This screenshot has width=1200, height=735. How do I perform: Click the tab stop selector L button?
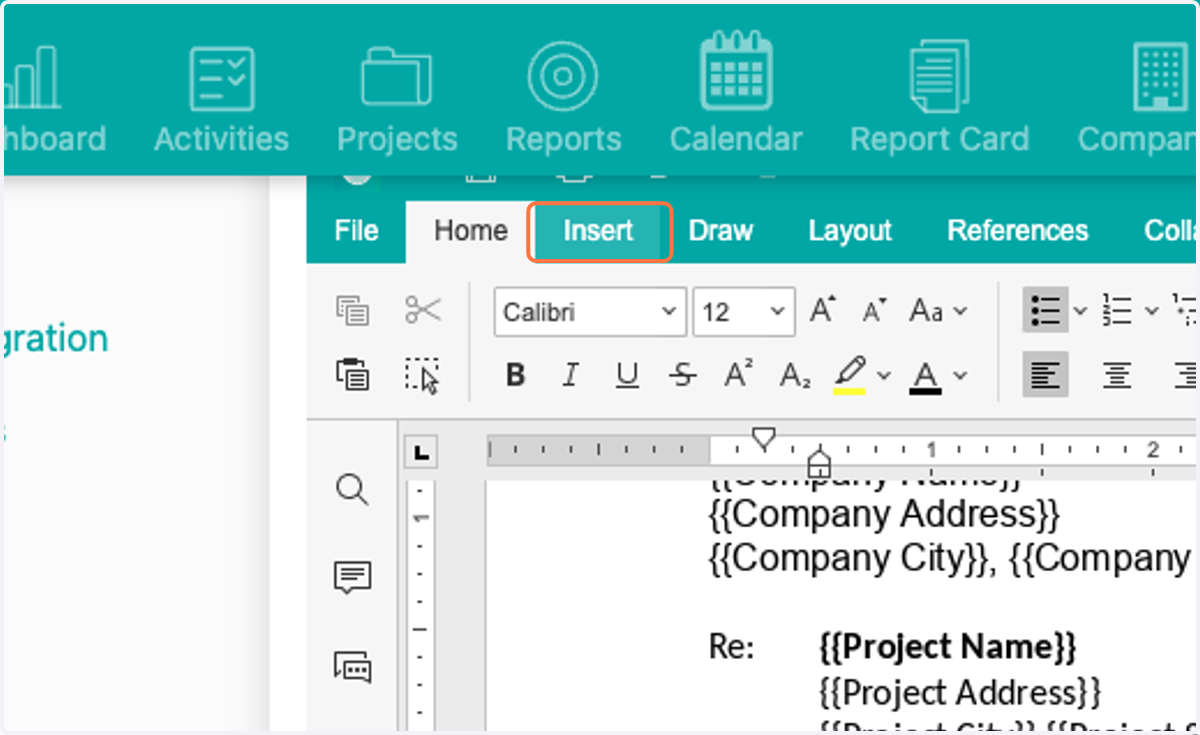421,453
